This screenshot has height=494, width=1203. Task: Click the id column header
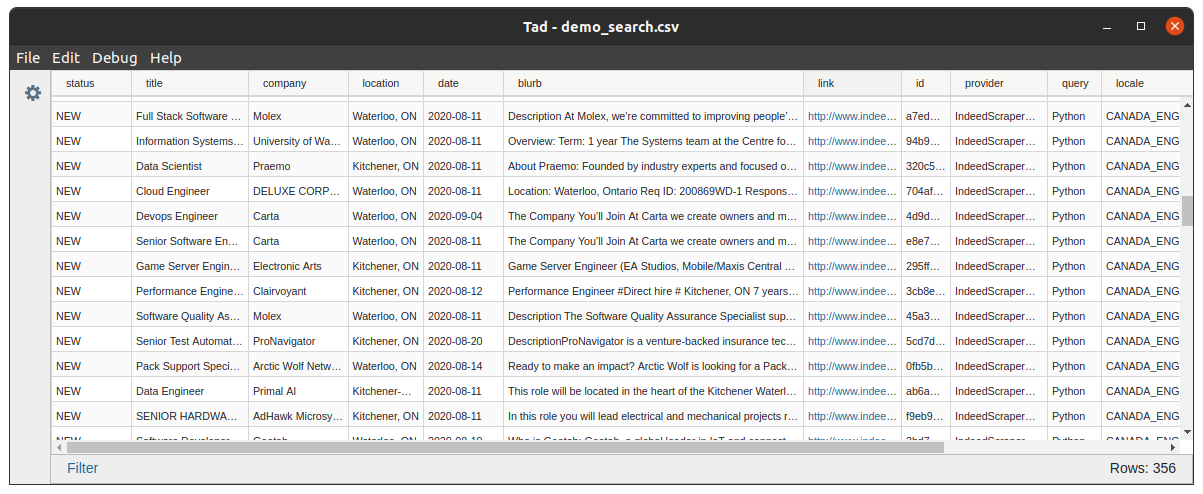click(x=926, y=83)
